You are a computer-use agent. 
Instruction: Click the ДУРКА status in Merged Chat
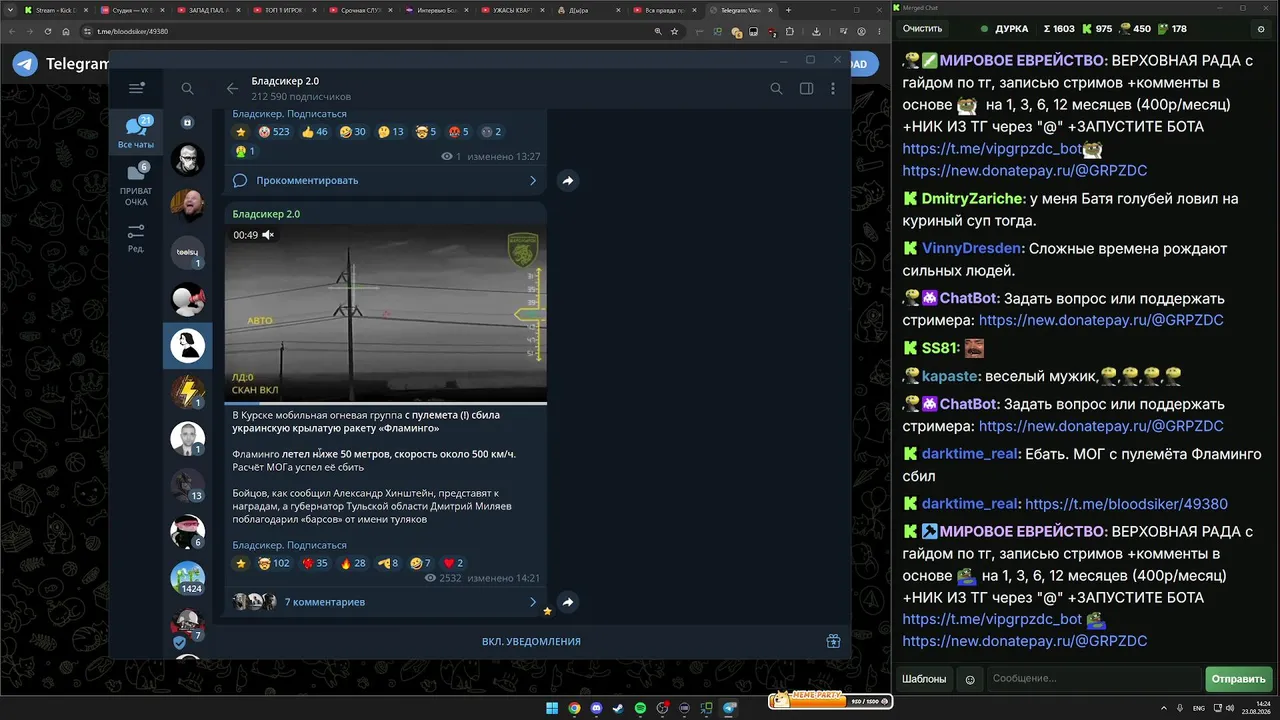1004,29
